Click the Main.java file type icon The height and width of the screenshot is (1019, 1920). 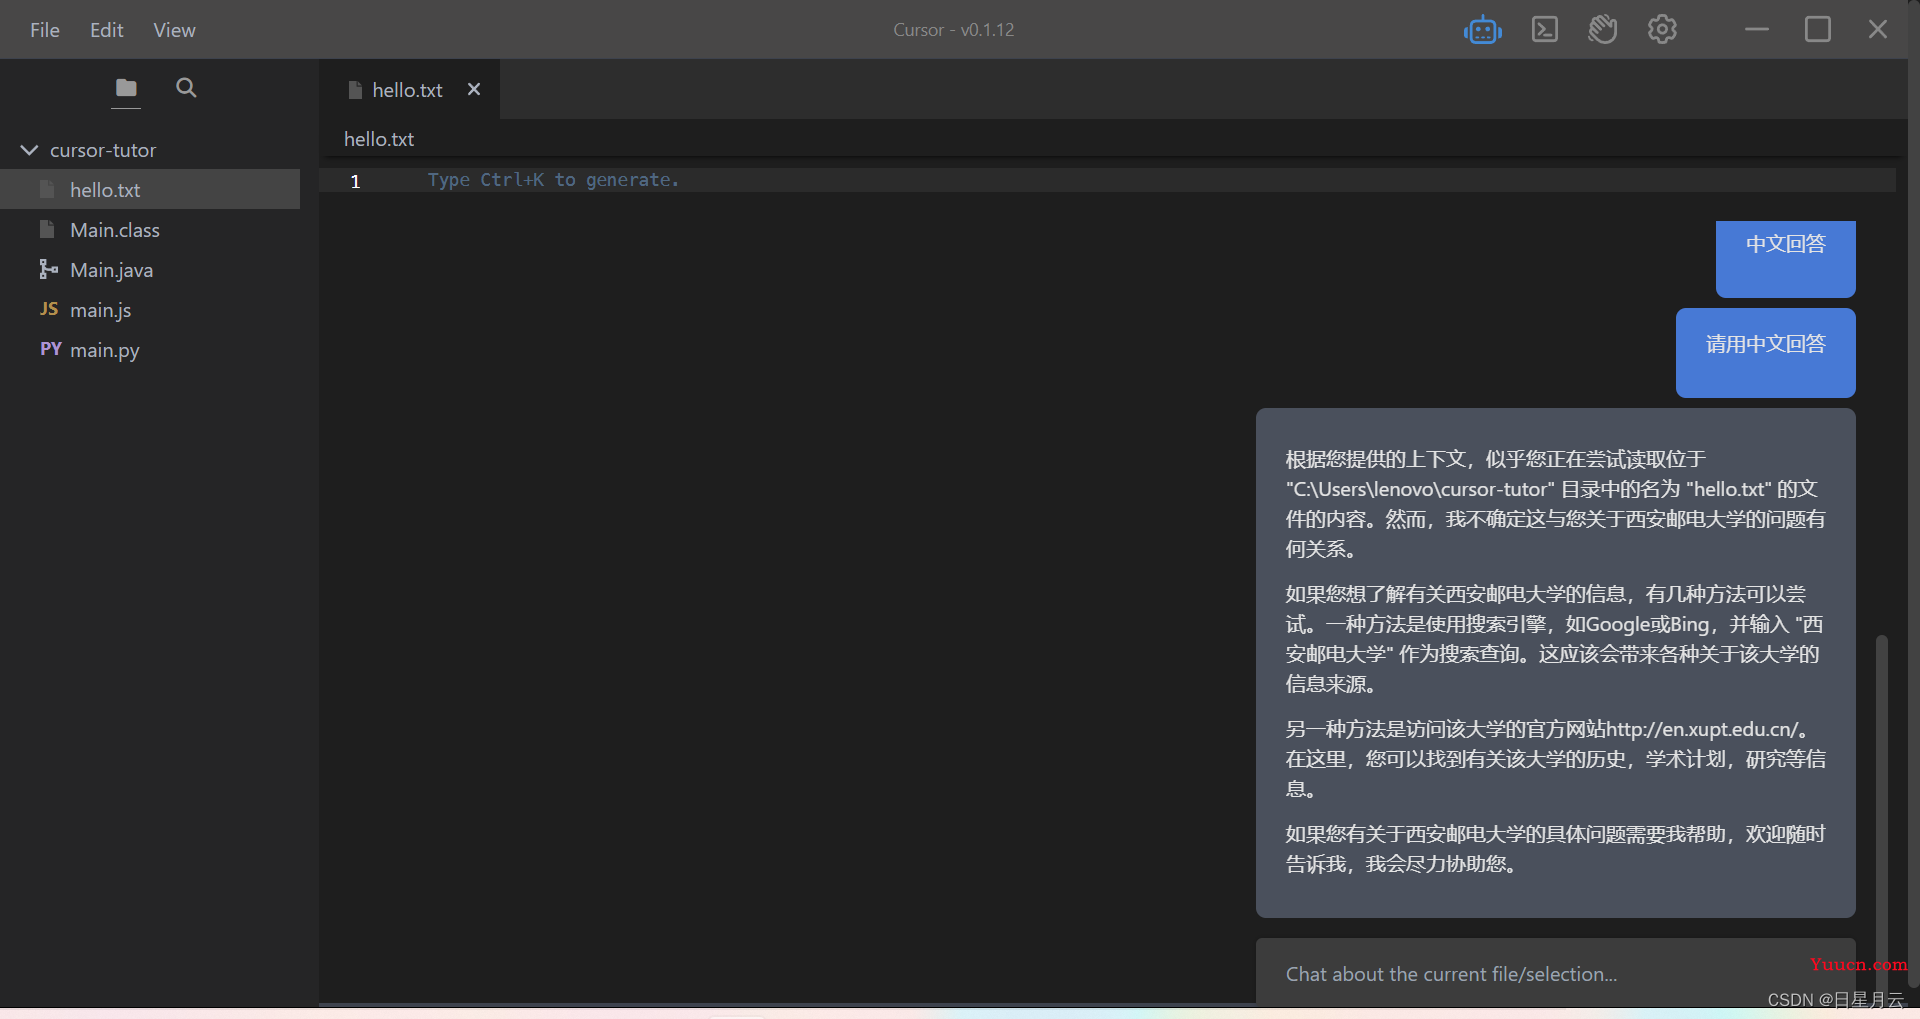48,269
